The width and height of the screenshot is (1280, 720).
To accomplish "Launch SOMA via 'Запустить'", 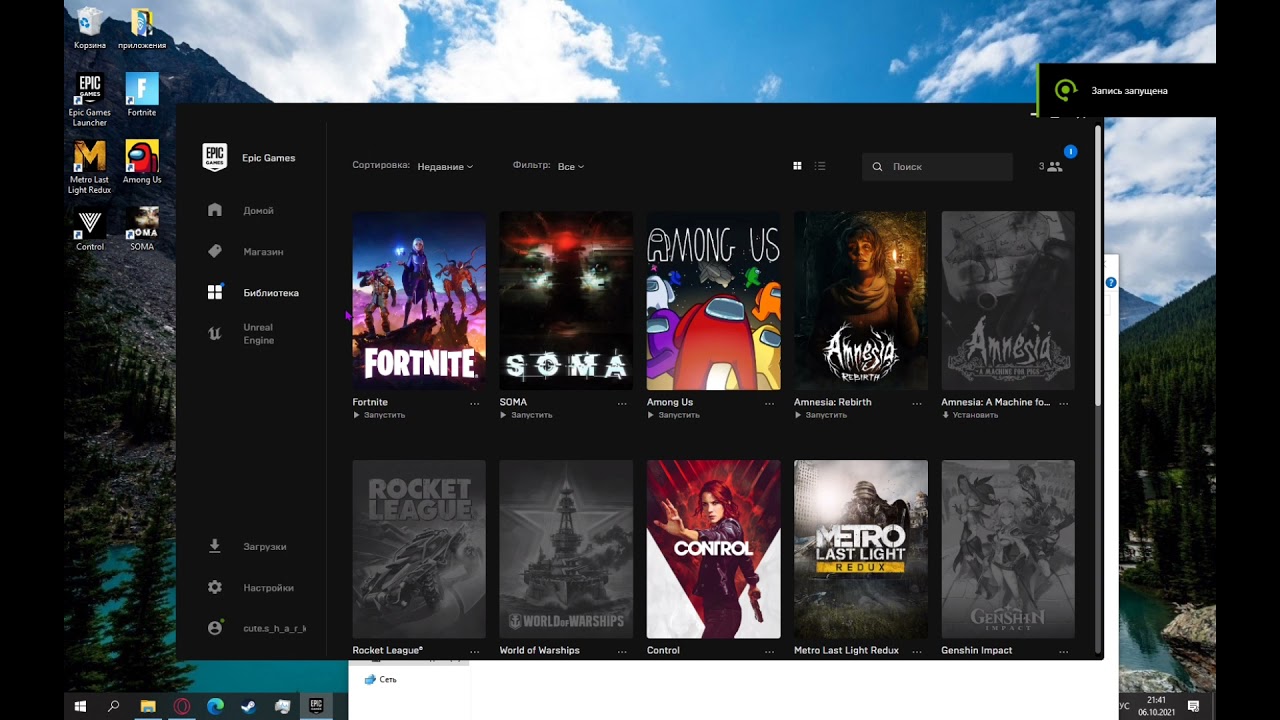I will pos(526,415).
